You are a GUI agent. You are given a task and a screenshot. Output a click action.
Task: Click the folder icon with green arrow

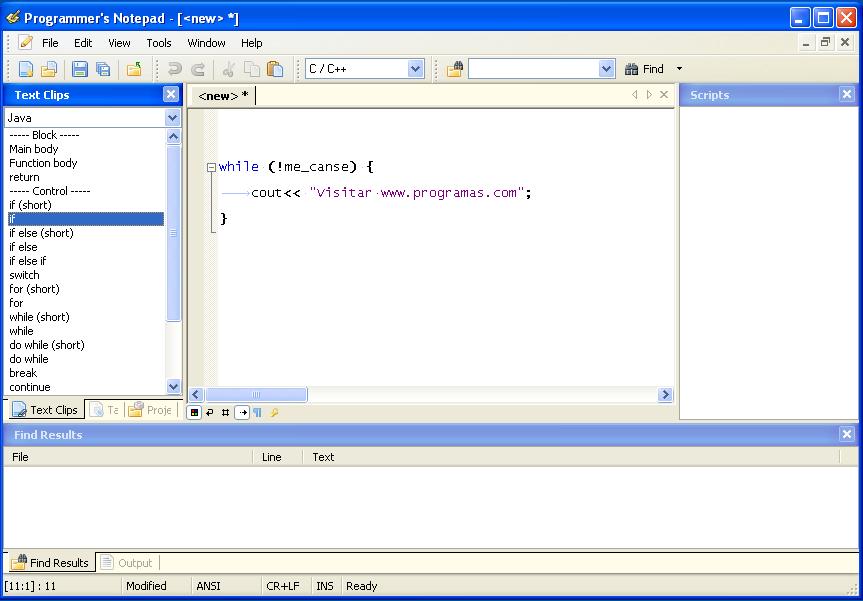[x=134, y=69]
